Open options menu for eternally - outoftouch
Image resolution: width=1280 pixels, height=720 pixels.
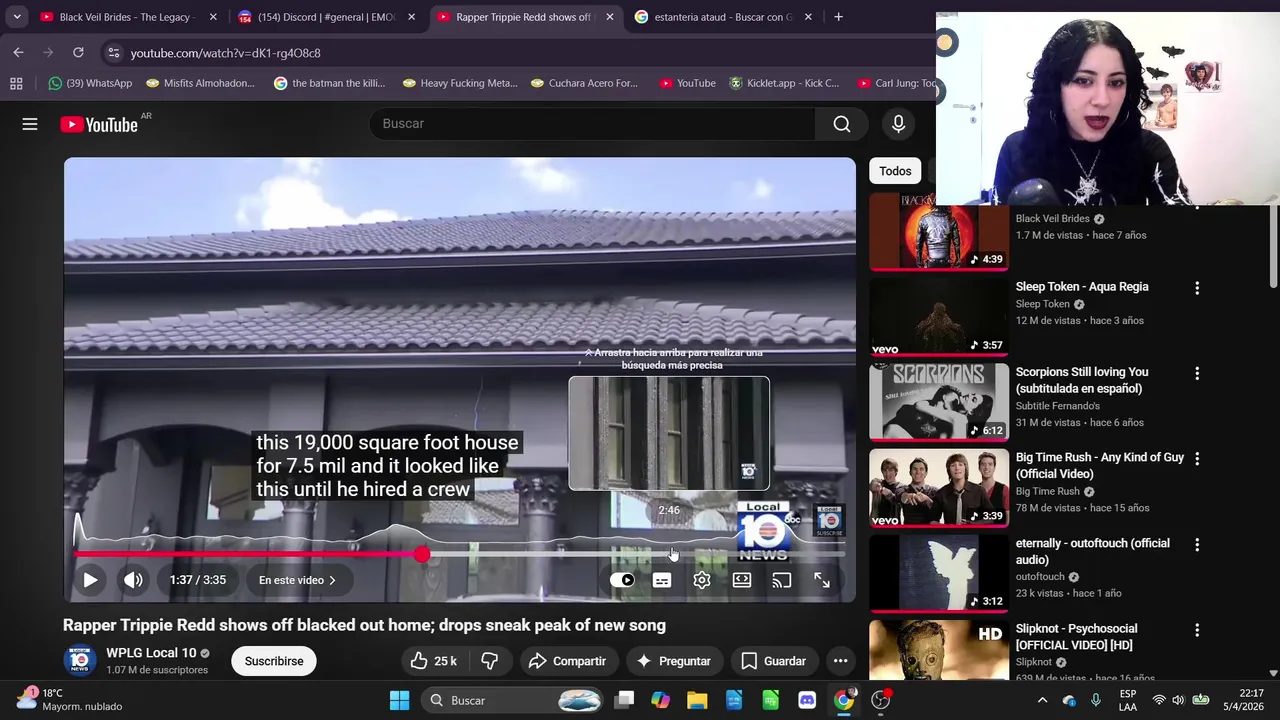(1196, 545)
